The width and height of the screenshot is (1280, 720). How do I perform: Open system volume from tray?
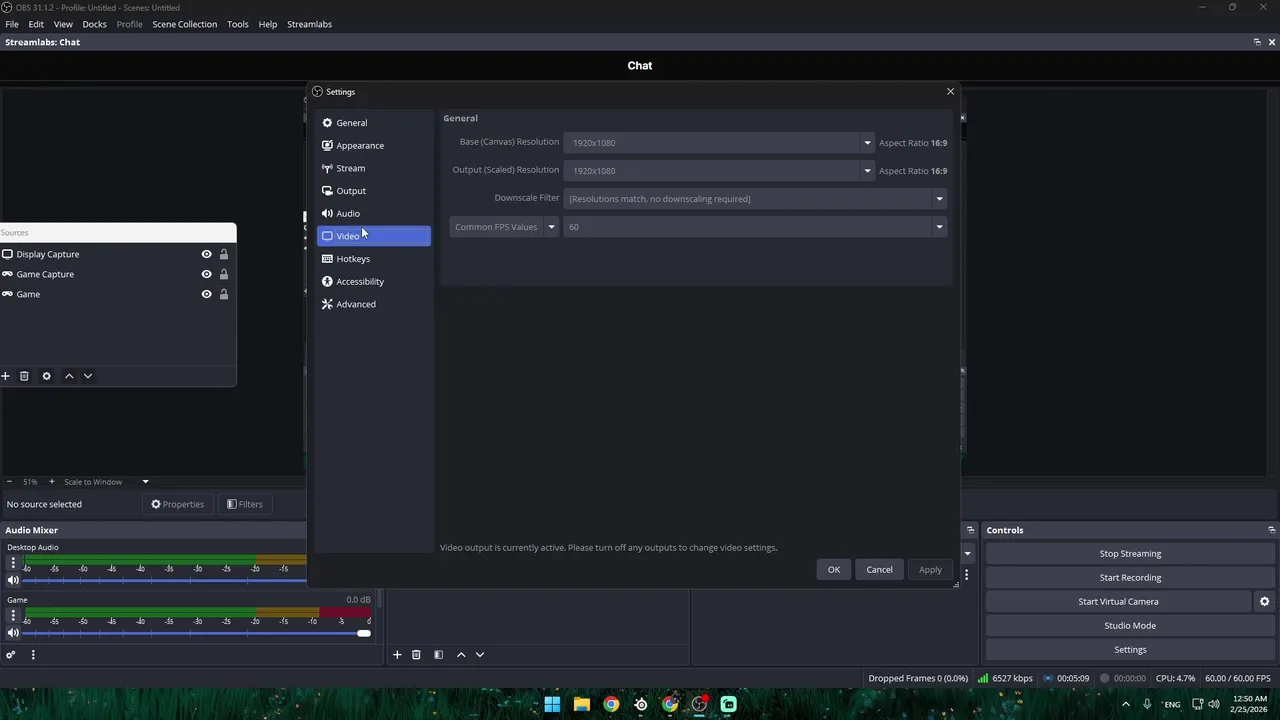pos(1213,704)
